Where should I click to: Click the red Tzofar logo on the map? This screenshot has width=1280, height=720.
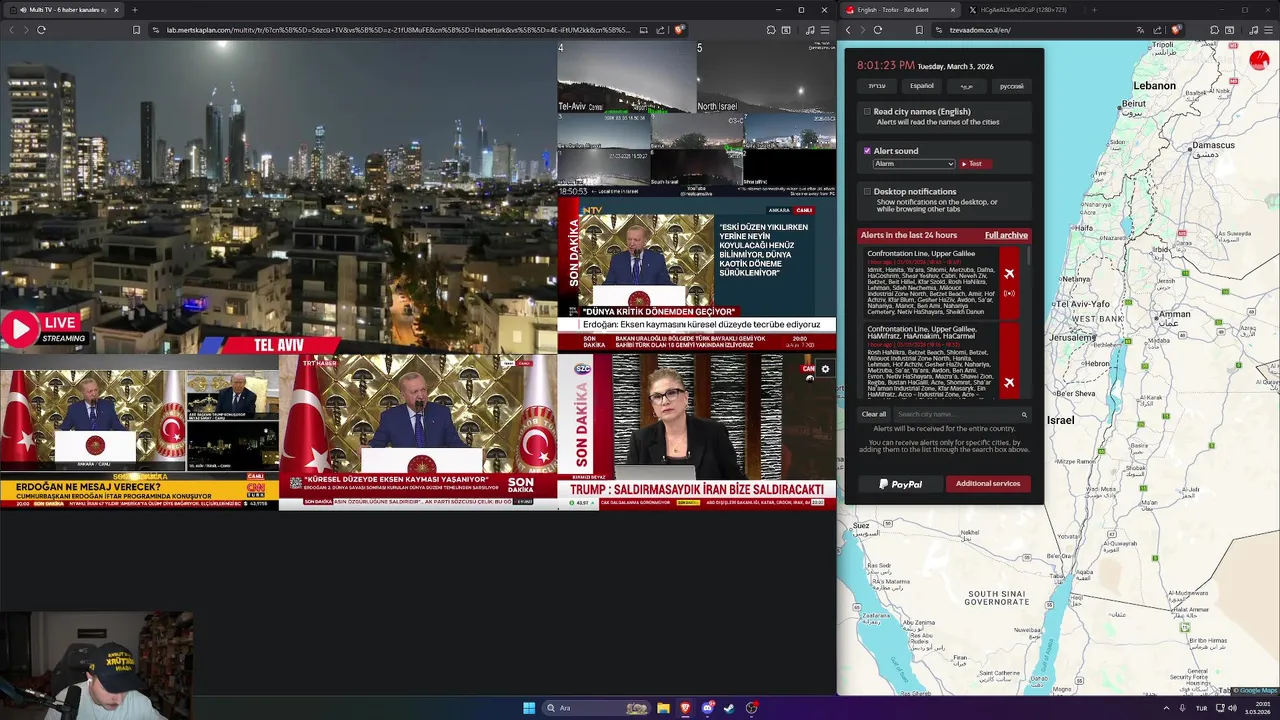[x=1259, y=61]
